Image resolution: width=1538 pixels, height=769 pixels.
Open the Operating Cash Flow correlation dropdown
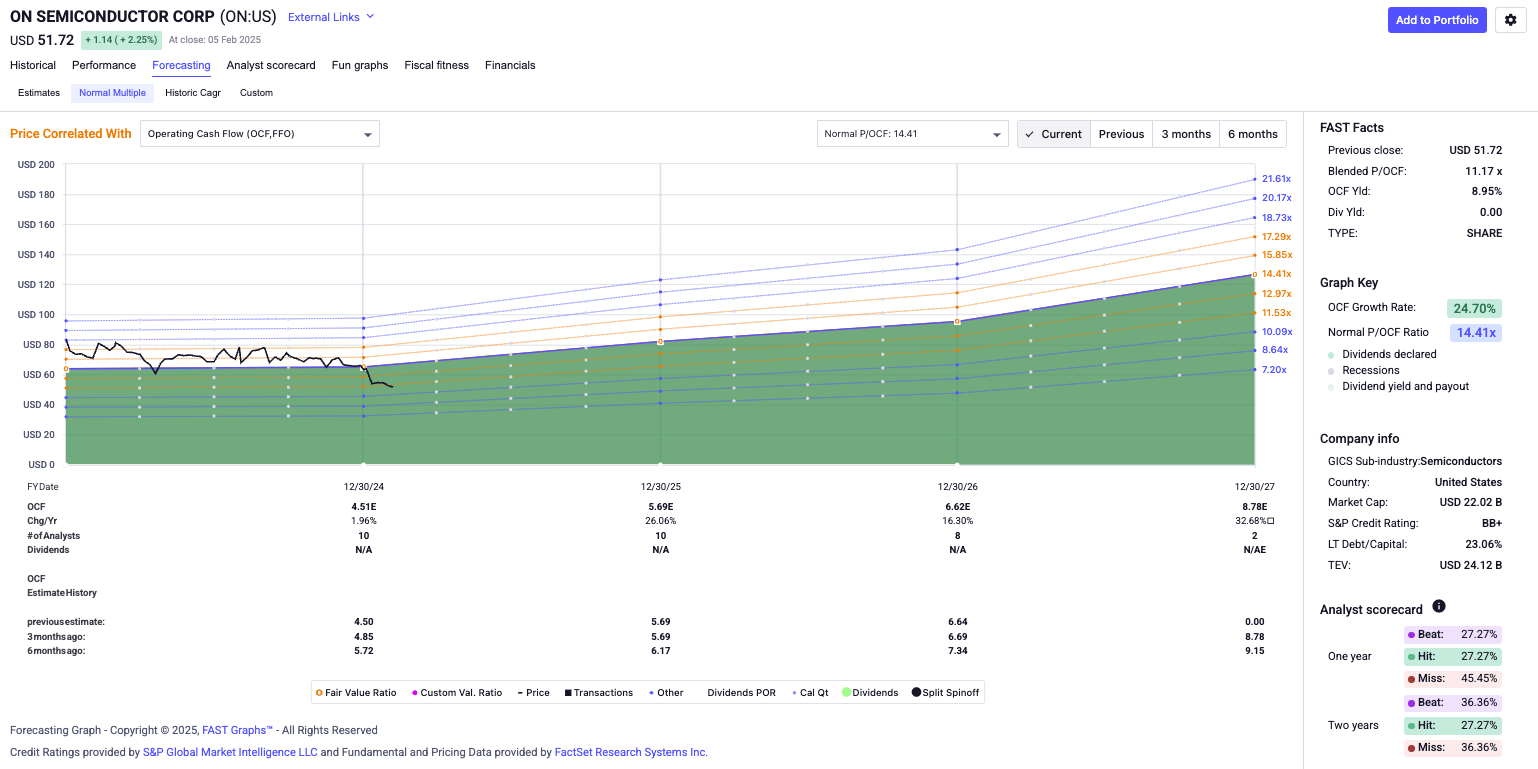[x=259, y=134]
